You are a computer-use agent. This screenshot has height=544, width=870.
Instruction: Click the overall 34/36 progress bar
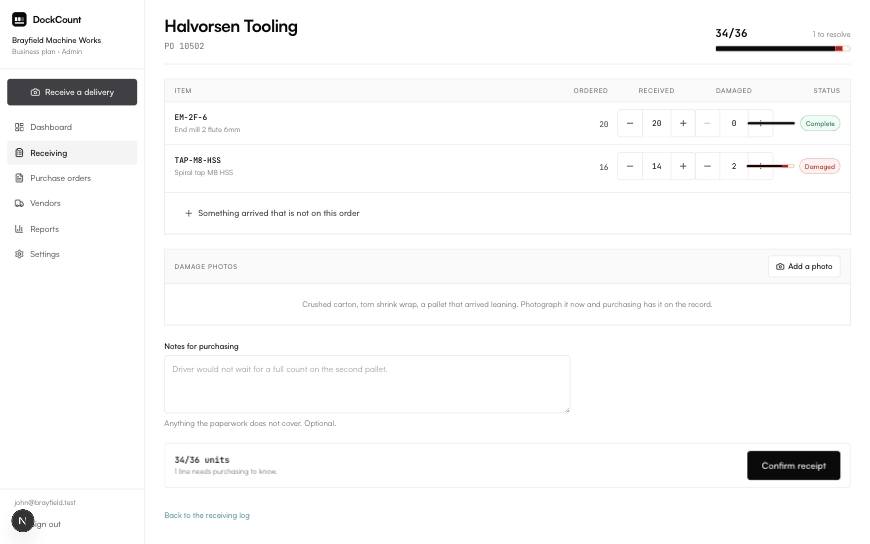point(783,49)
